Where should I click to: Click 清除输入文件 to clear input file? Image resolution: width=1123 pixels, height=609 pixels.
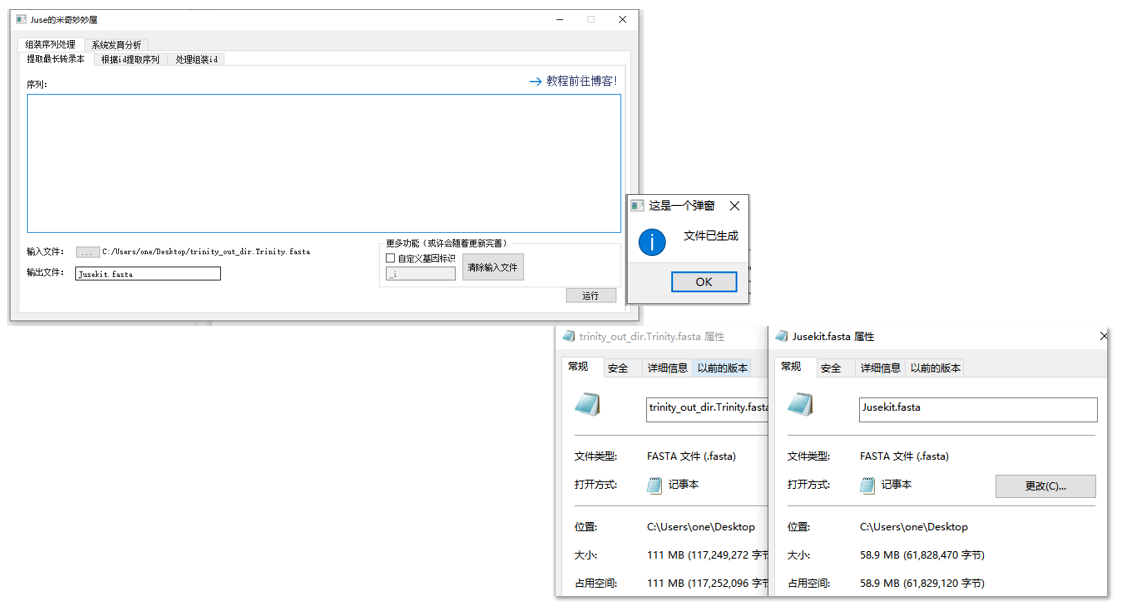[492, 268]
